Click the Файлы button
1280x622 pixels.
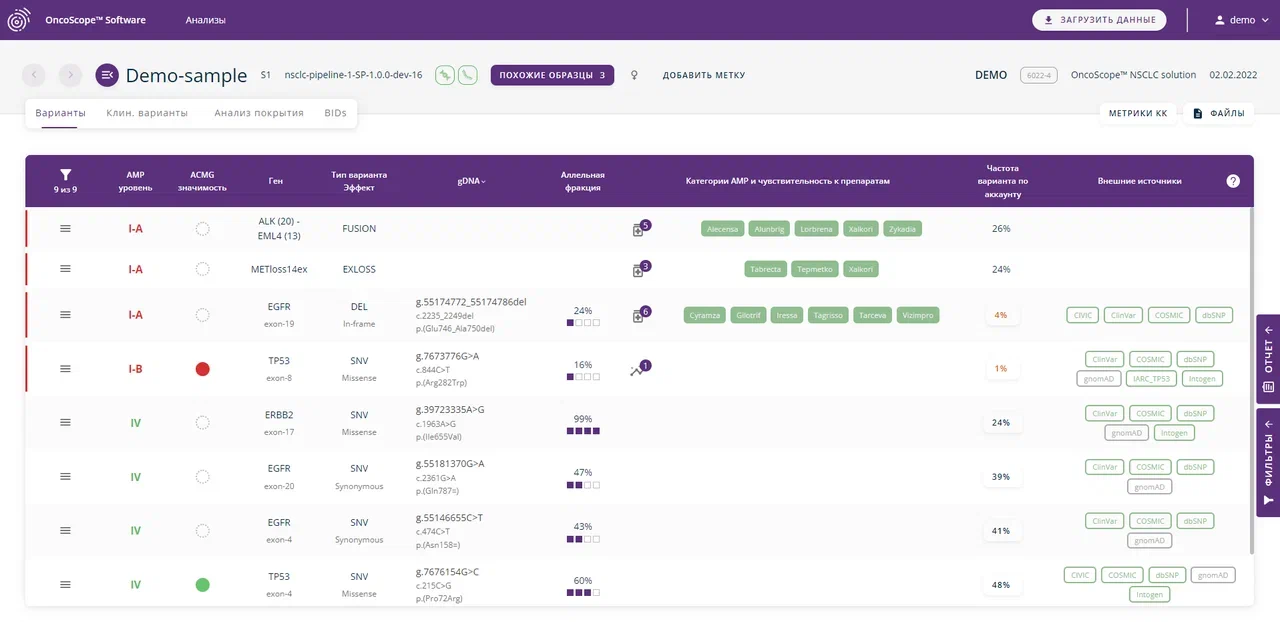(1218, 114)
